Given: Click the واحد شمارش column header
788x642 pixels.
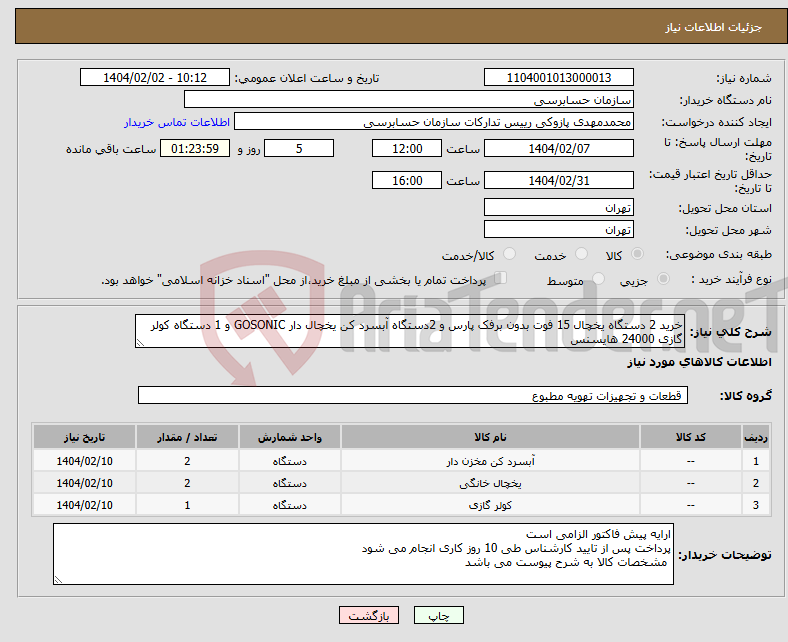Looking at the screenshot, I should tap(290, 437).
